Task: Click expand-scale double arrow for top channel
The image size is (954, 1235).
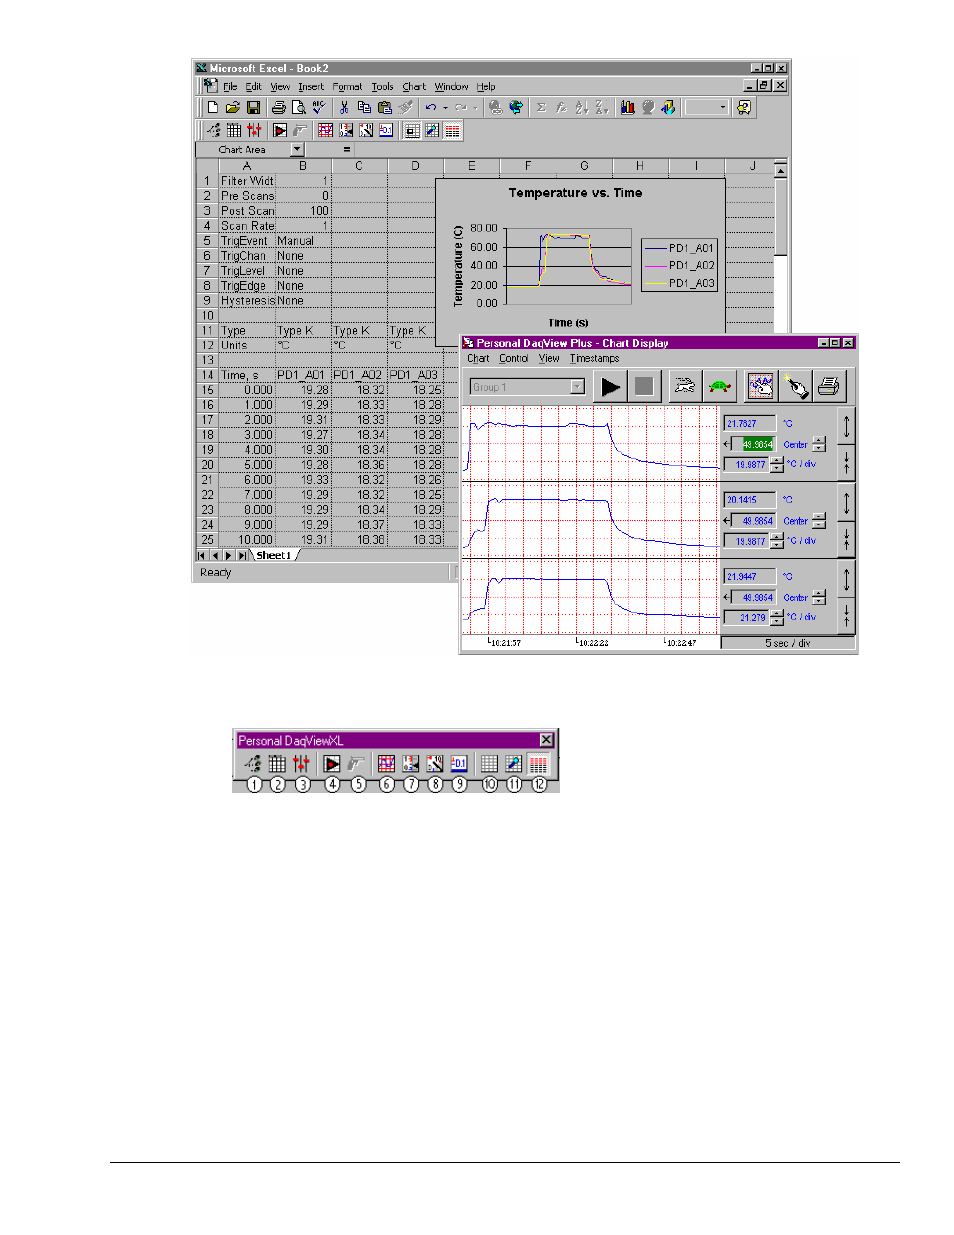Action: coord(846,426)
